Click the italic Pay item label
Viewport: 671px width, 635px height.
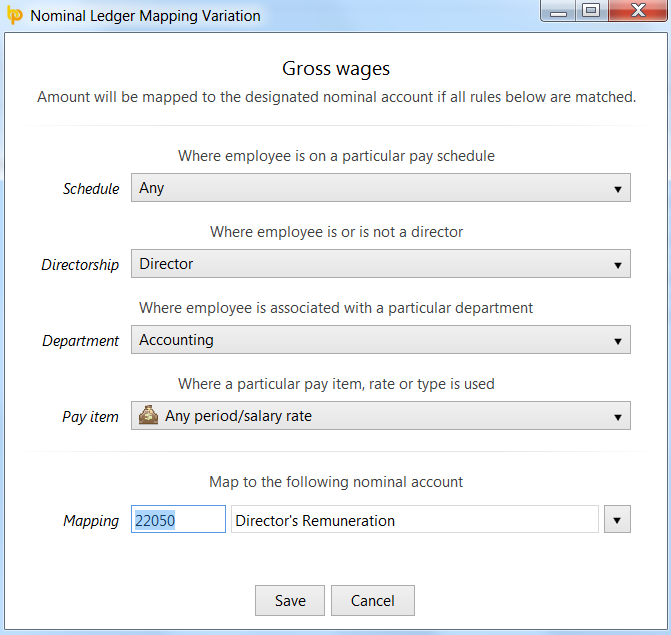(90, 417)
